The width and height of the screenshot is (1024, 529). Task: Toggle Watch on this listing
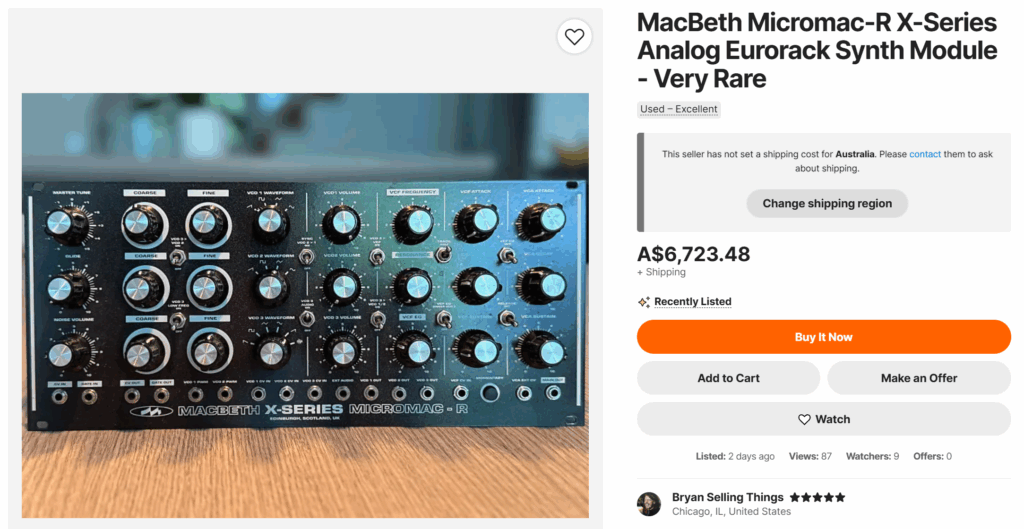824,420
